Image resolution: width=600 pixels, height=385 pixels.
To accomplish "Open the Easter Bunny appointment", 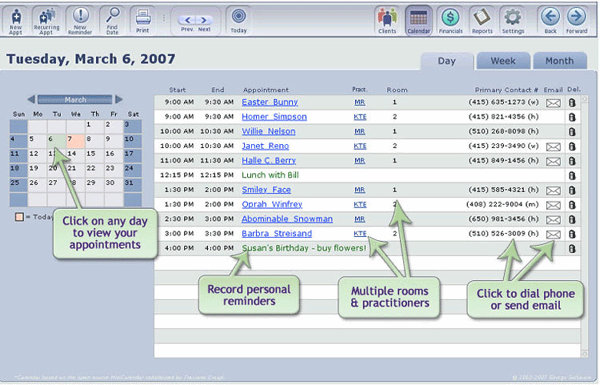I will click(x=270, y=102).
